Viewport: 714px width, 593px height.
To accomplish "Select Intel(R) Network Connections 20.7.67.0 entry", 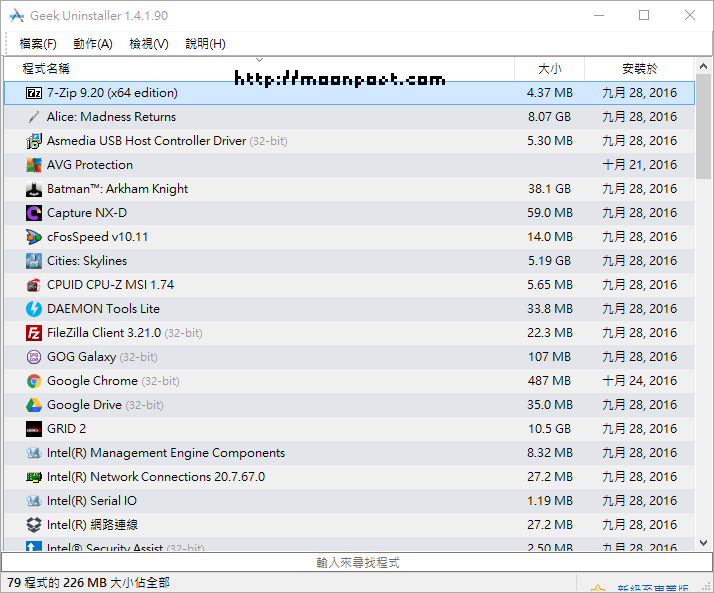I will (x=350, y=477).
